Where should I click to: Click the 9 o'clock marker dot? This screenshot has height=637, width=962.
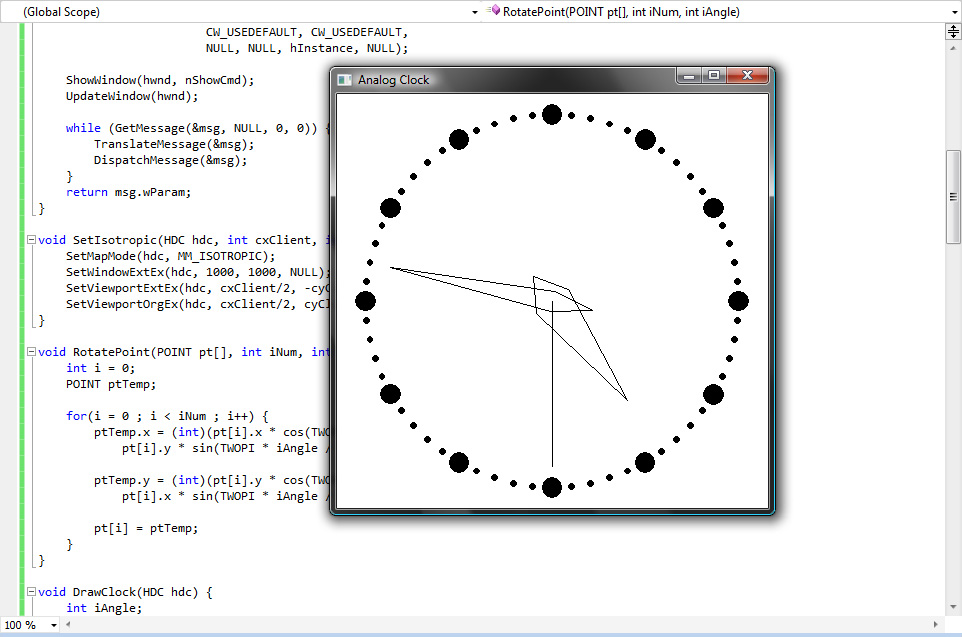coord(365,301)
